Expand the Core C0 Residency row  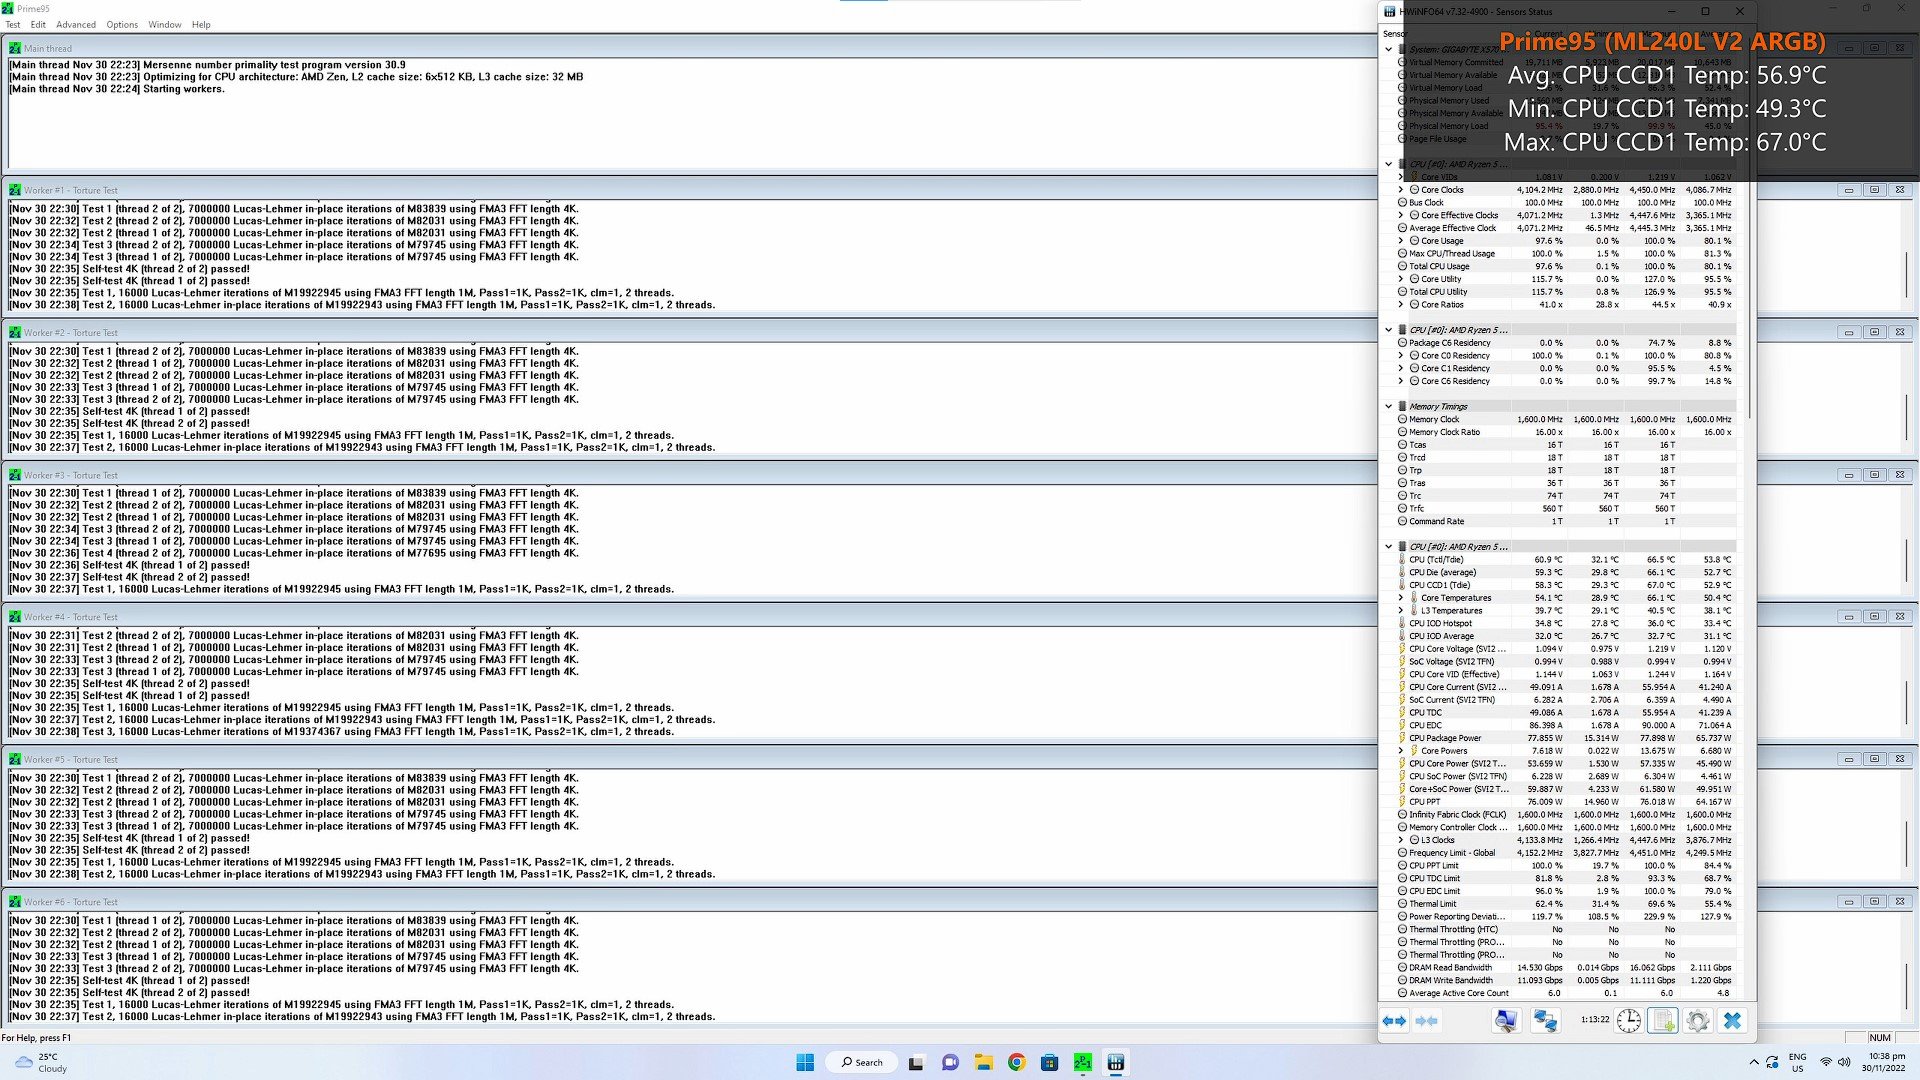(x=1401, y=356)
